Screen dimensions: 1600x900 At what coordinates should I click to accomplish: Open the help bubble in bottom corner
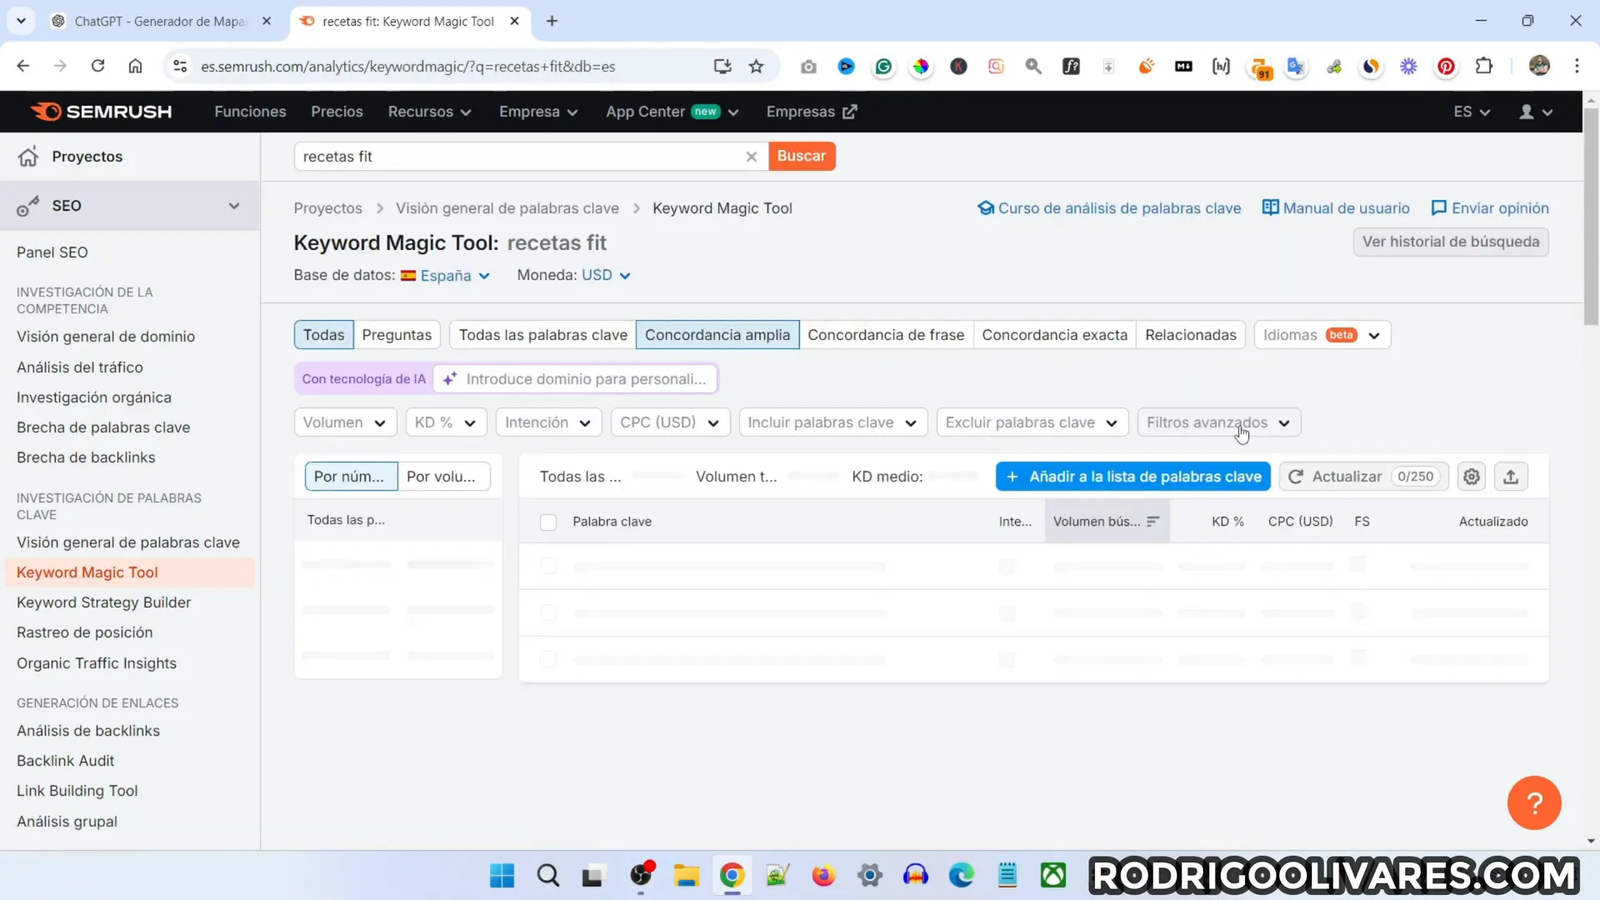1534,803
